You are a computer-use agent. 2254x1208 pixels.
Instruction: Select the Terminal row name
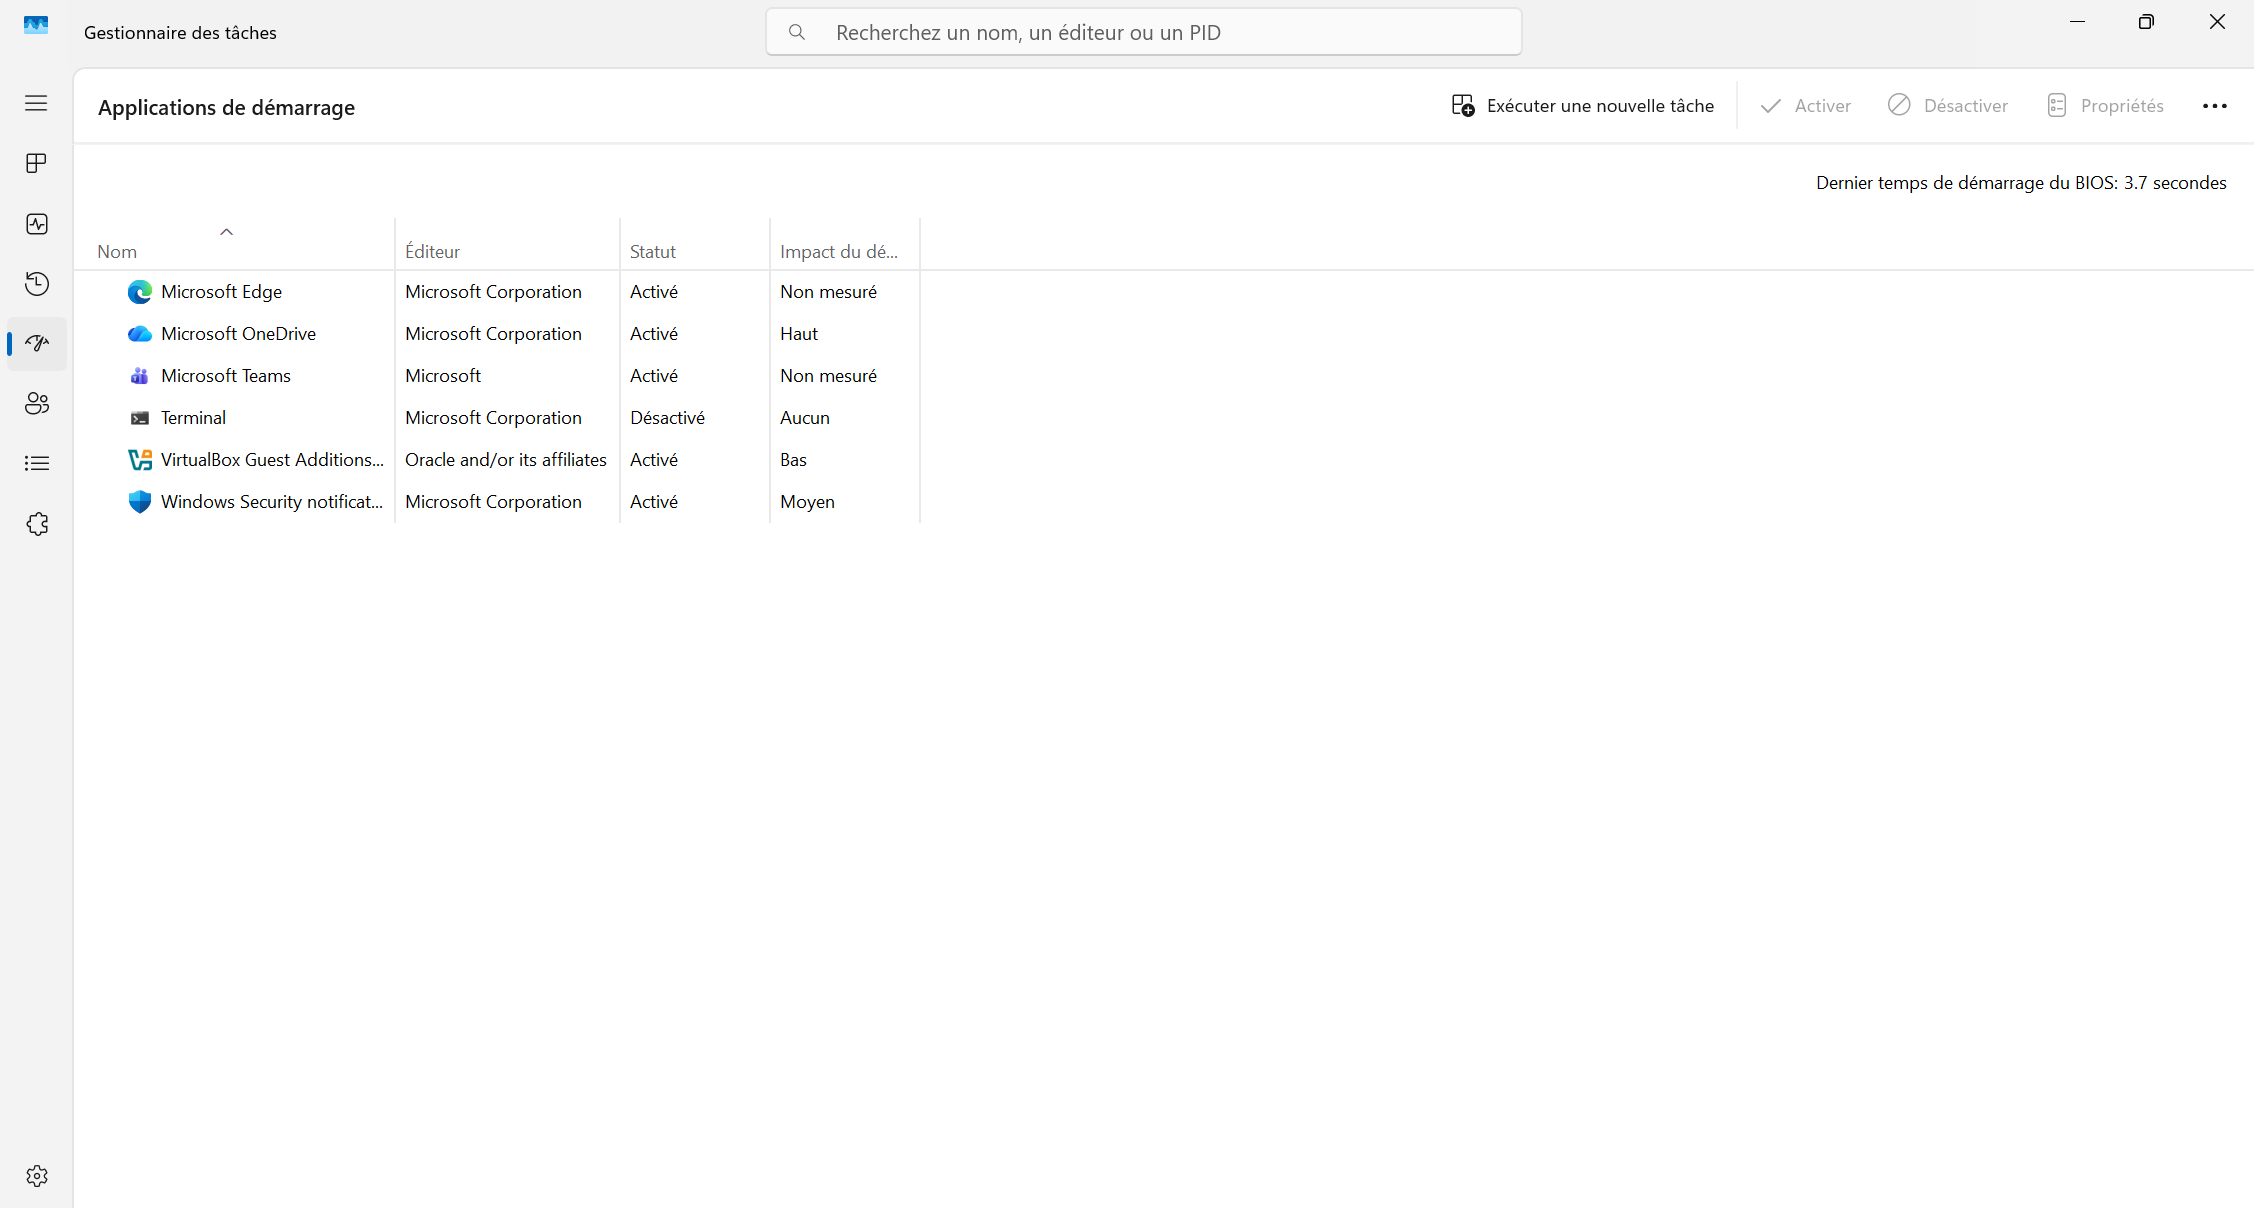click(193, 418)
